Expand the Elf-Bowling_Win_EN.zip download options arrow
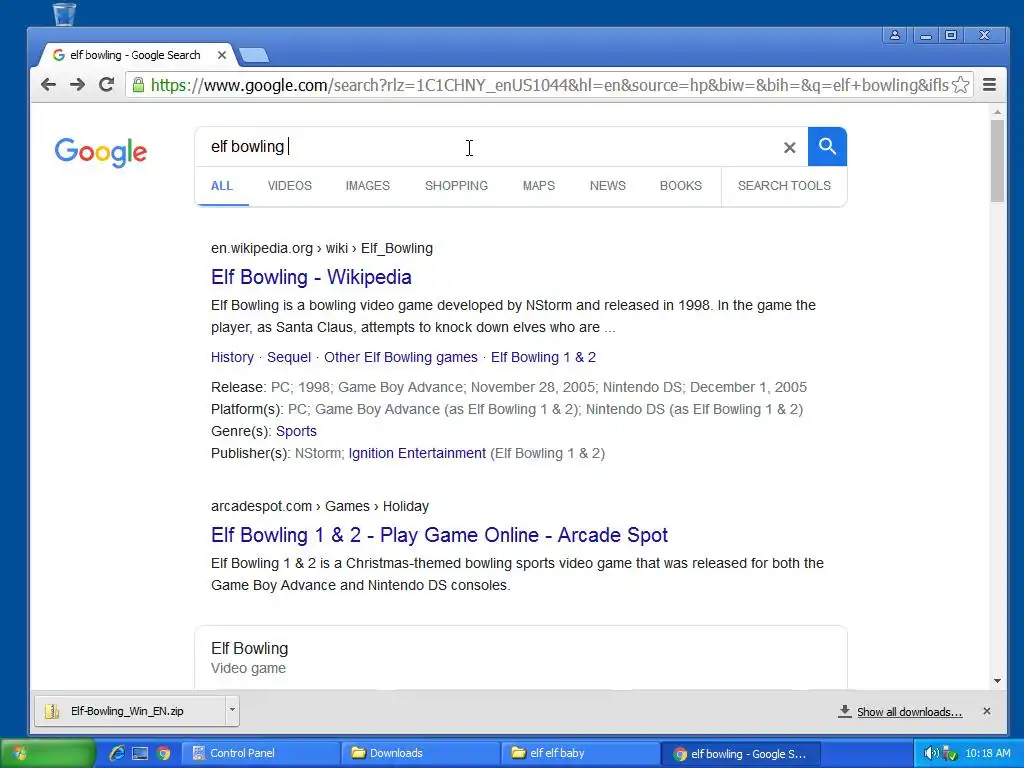Viewport: 1024px width, 768px height. point(232,711)
